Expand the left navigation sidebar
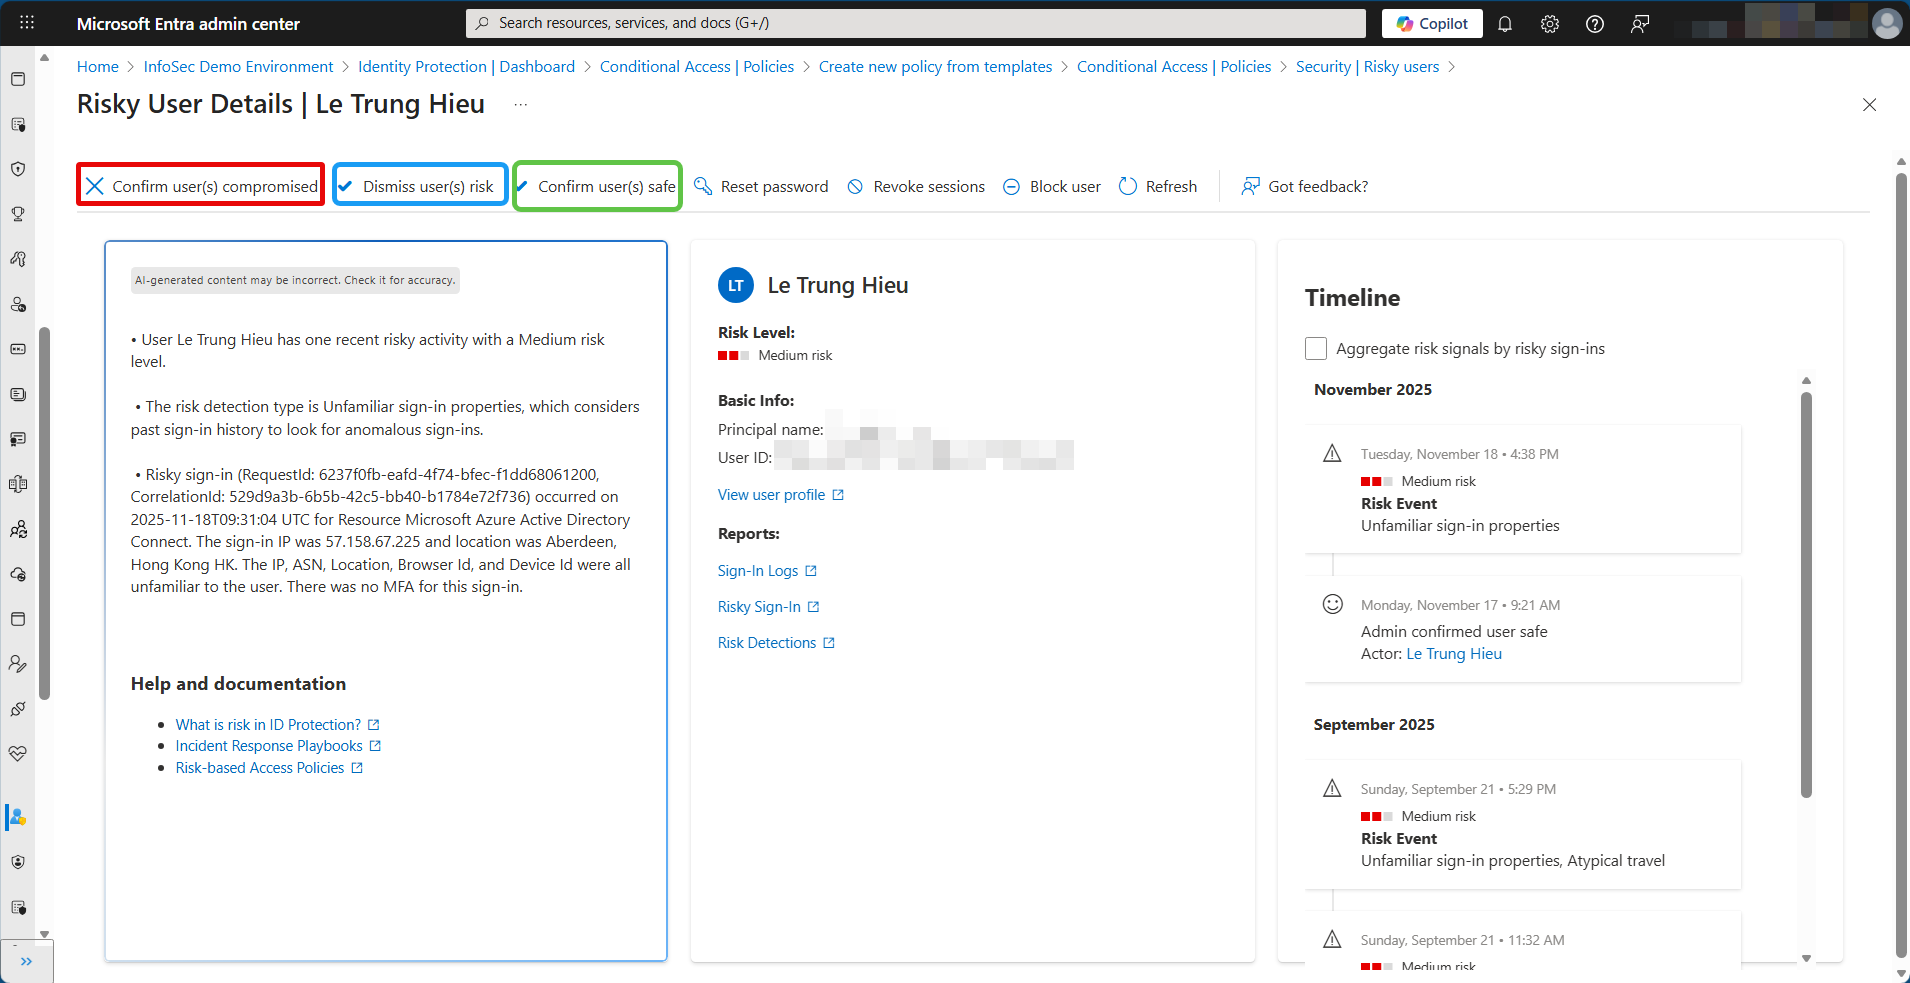Screen dimensions: 1910x983 coord(26,961)
